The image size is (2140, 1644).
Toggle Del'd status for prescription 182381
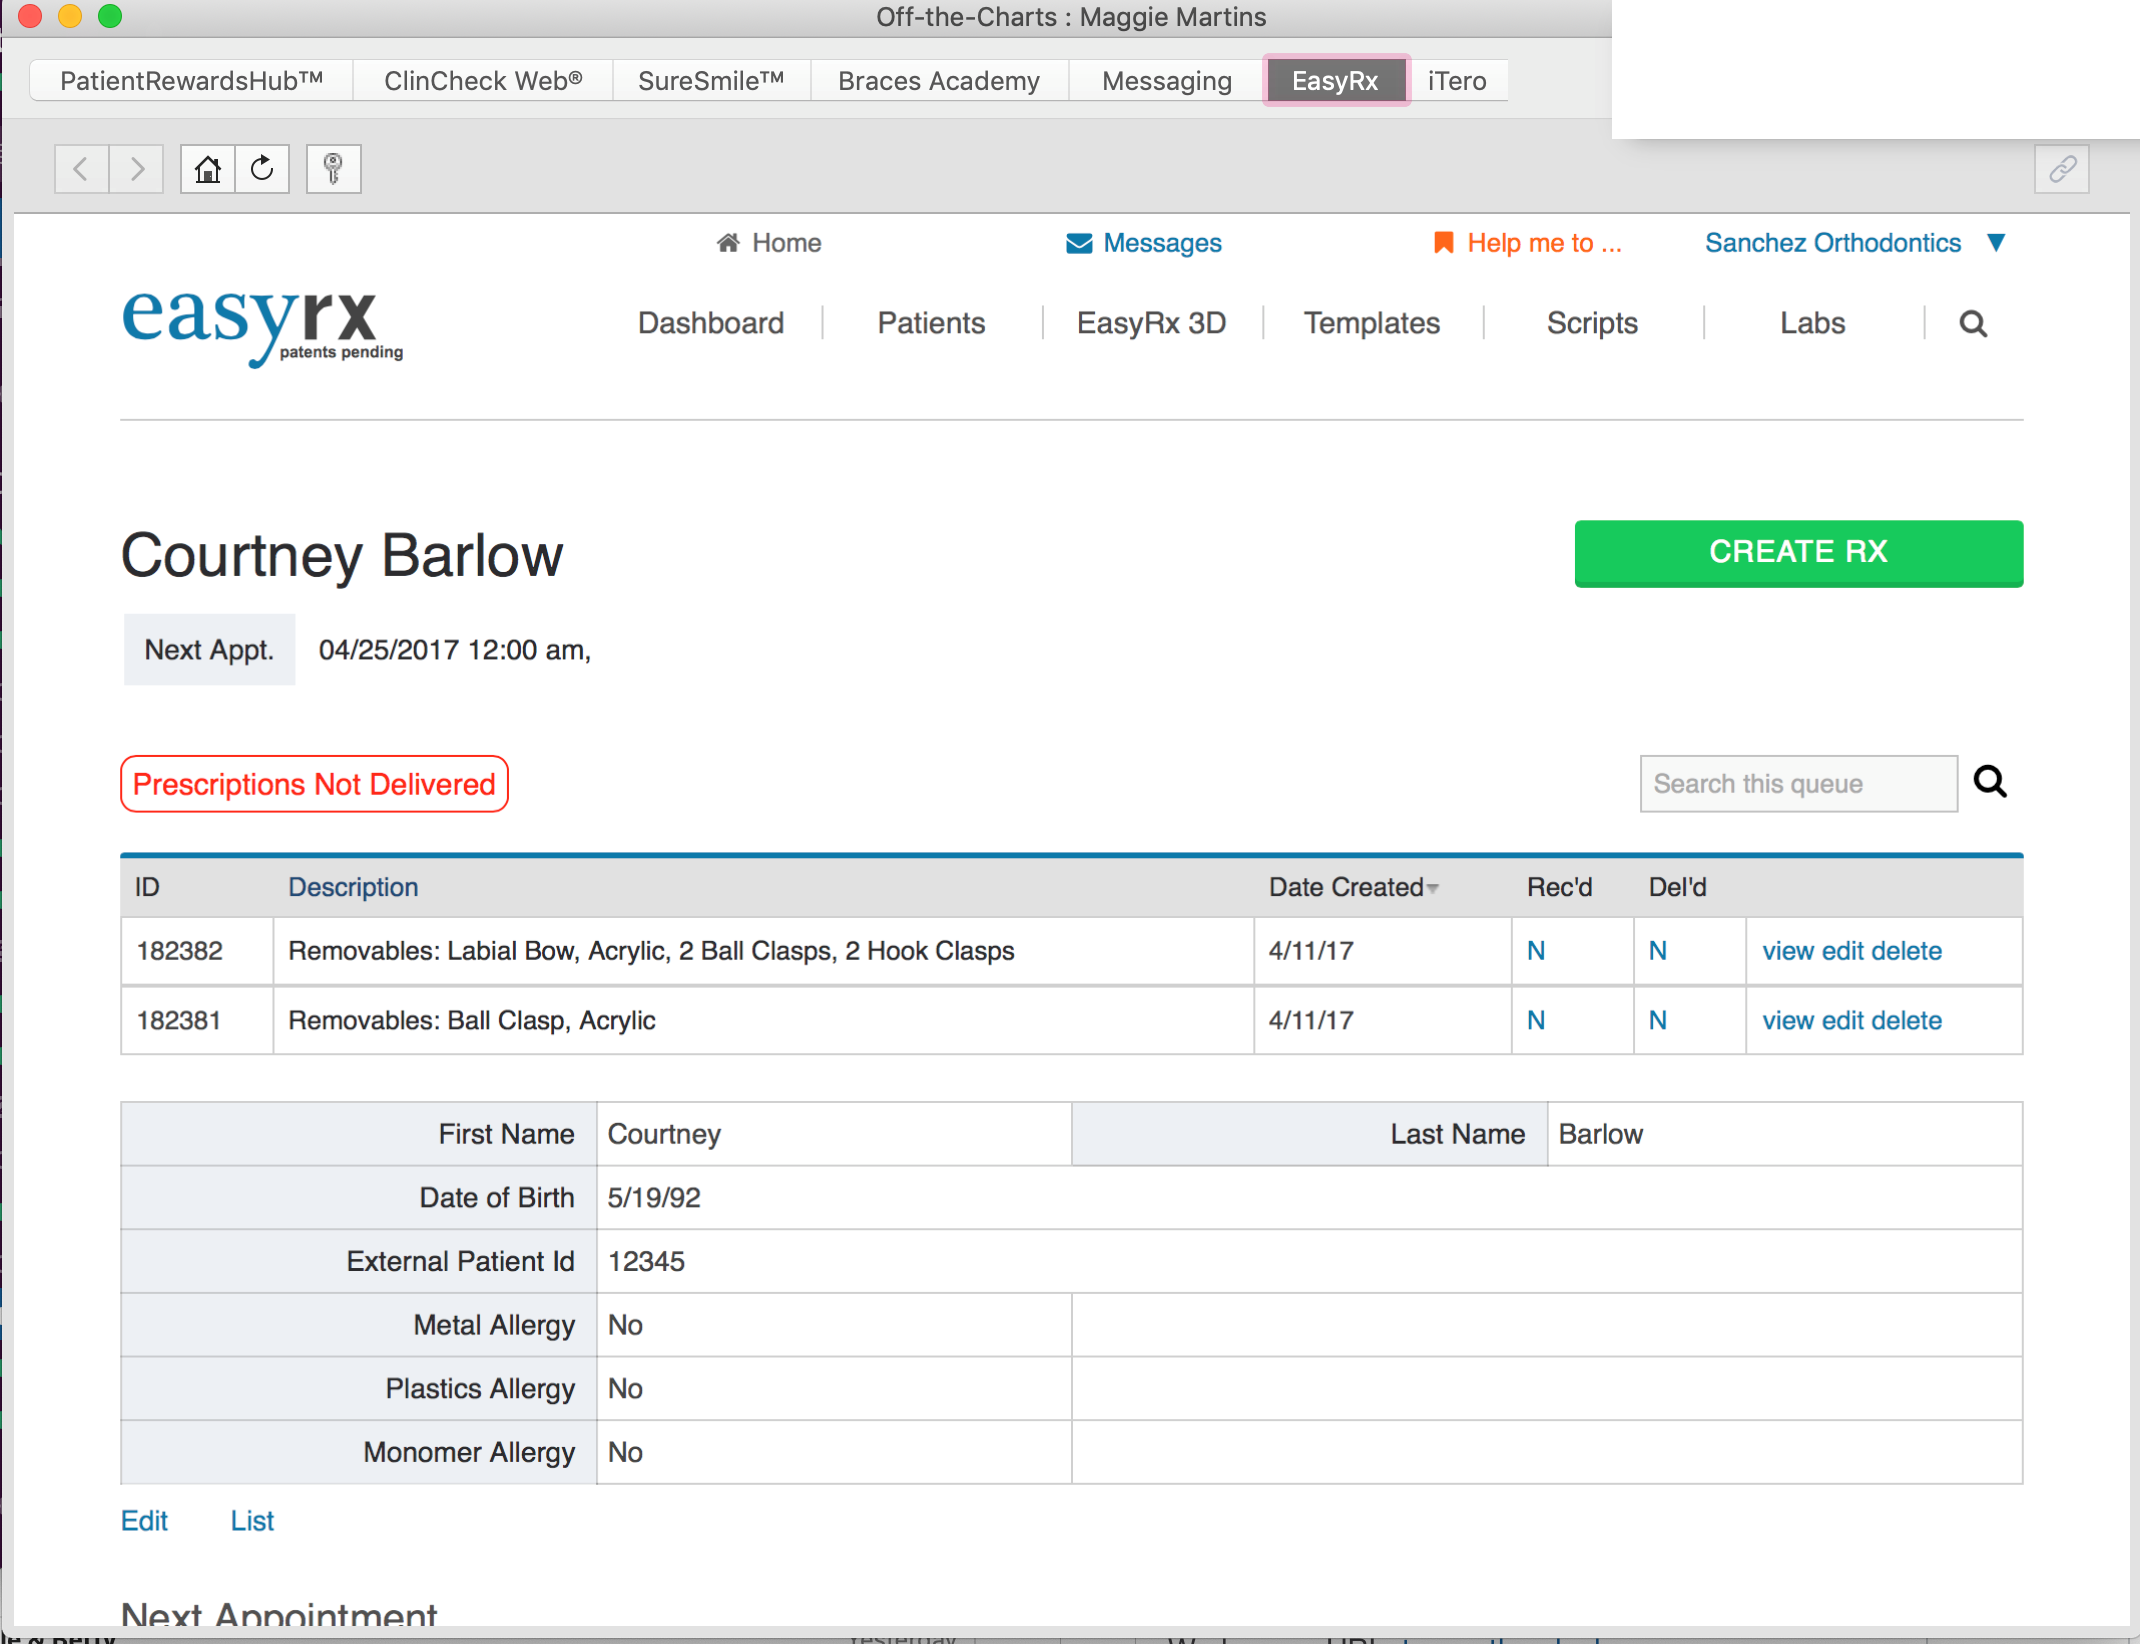(x=1657, y=1021)
